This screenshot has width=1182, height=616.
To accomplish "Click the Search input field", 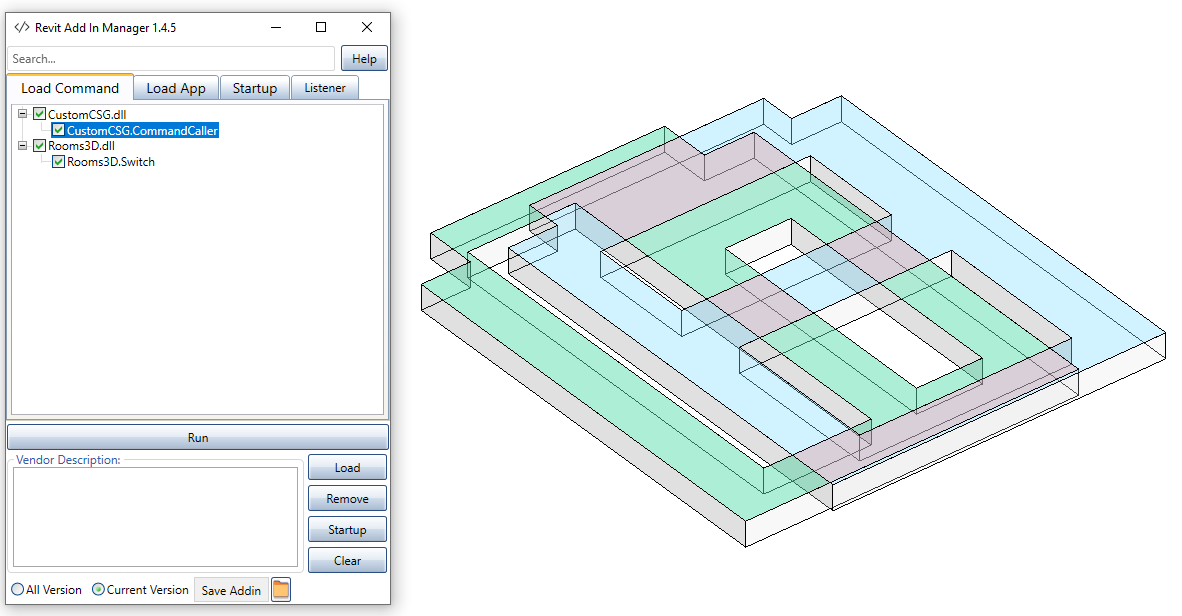I will pos(170,57).
